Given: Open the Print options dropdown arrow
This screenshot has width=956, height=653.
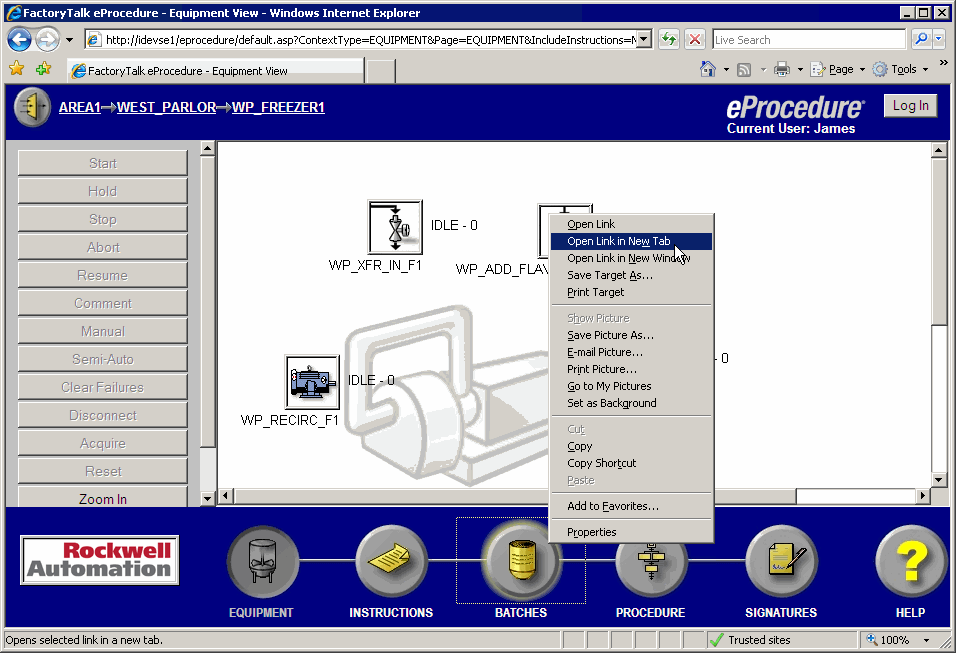Looking at the screenshot, I should coord(801,70).
